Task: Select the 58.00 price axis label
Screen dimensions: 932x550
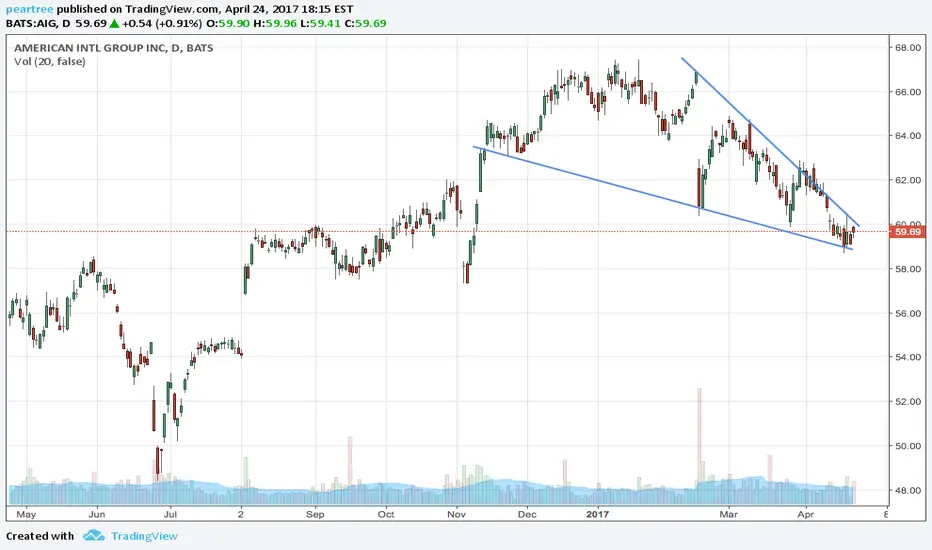Action: point(908,269)
